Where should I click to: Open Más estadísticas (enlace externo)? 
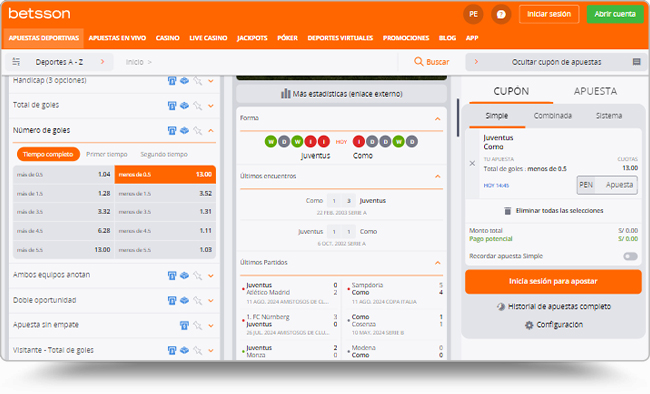click(x=342, y=94)
